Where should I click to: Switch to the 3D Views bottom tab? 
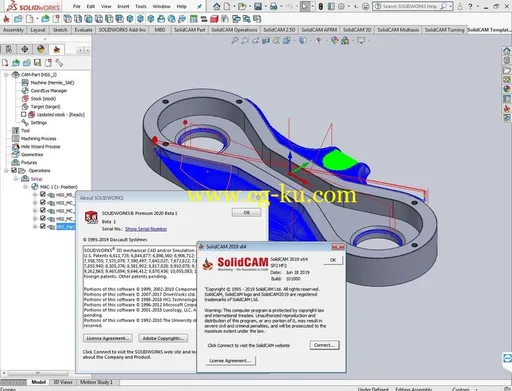coord(63,382)
